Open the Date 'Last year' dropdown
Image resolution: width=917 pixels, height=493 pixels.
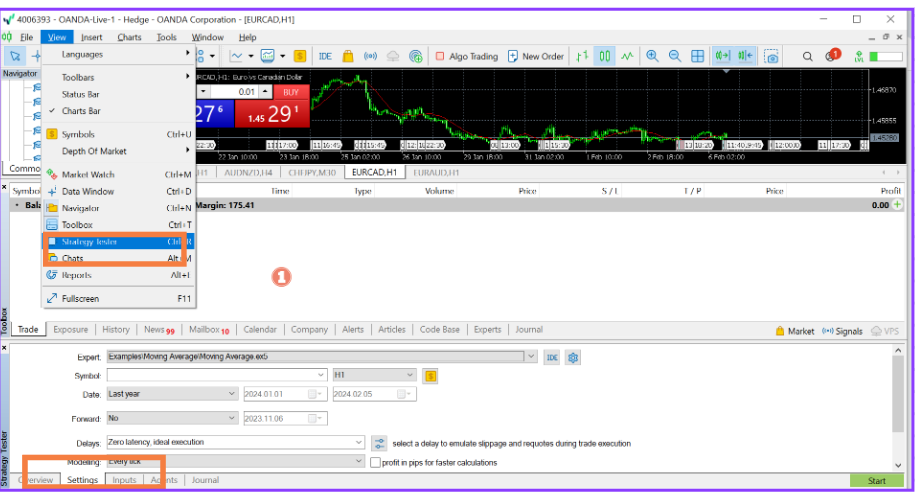pyautogui.click(x=232, y=394)
